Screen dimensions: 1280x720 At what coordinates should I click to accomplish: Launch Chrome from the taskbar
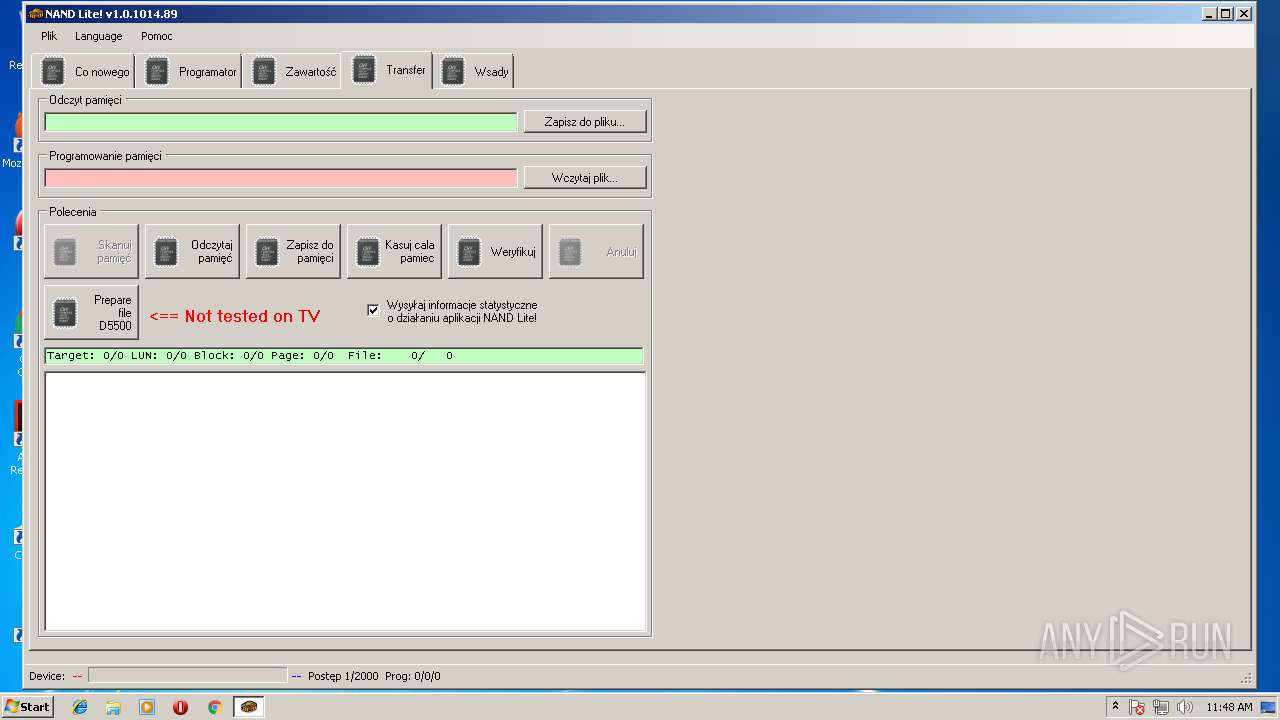point(214,707)
